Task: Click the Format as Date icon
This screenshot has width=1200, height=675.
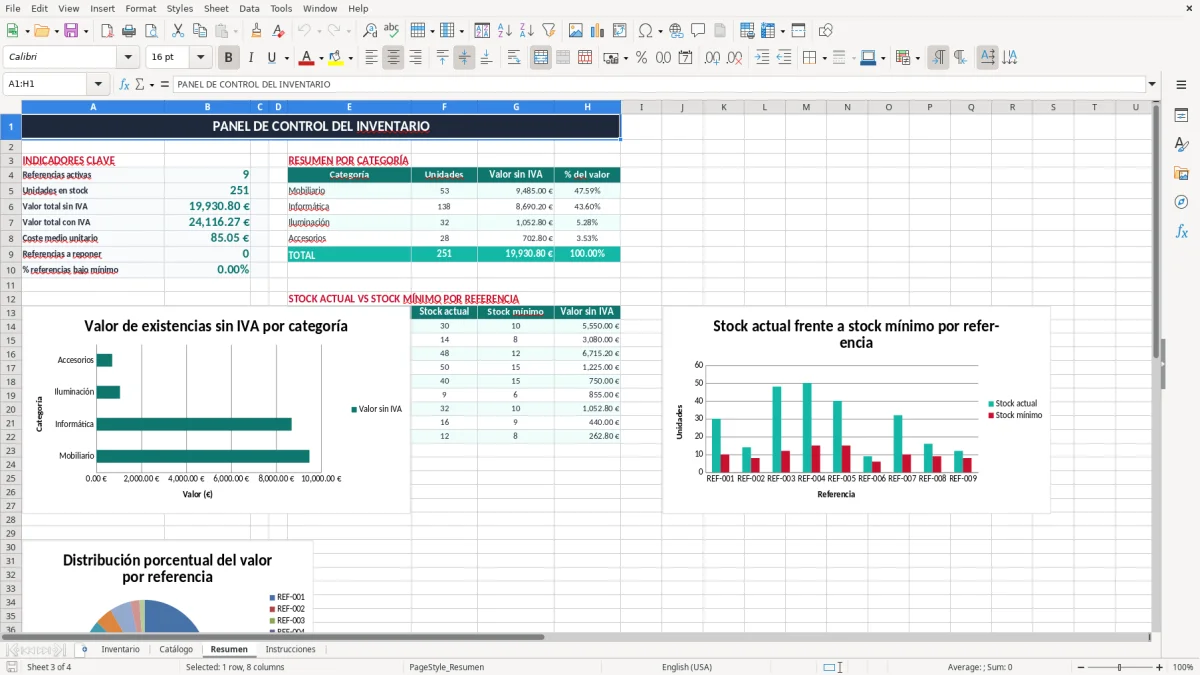Action: tap(685, 58)
